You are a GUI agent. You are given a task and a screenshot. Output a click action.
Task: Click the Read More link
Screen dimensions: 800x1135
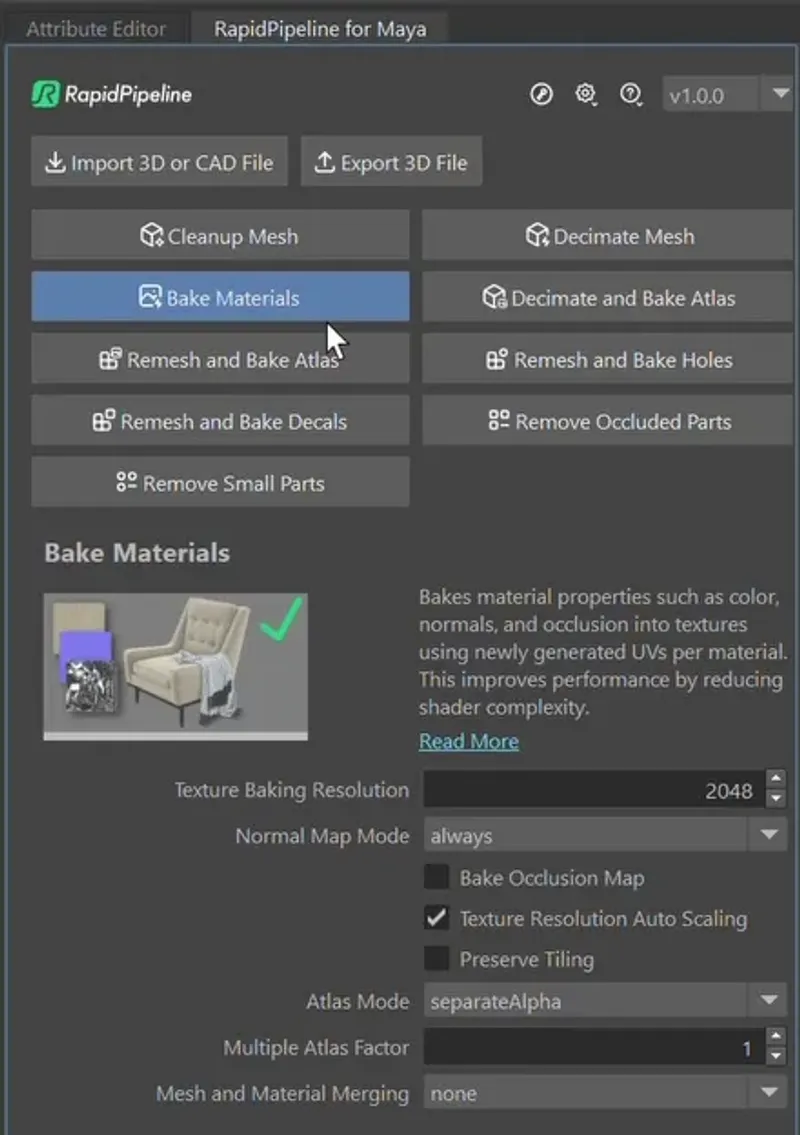(468, 741)
